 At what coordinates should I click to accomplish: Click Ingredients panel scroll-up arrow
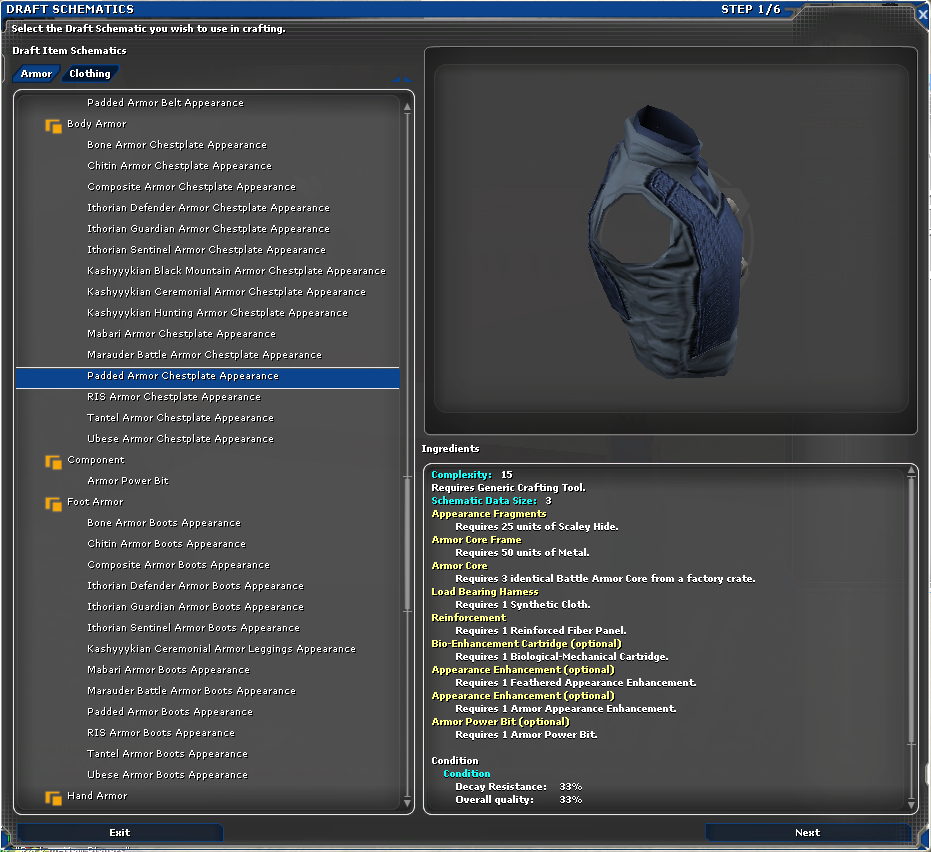(x=911, y=471)
